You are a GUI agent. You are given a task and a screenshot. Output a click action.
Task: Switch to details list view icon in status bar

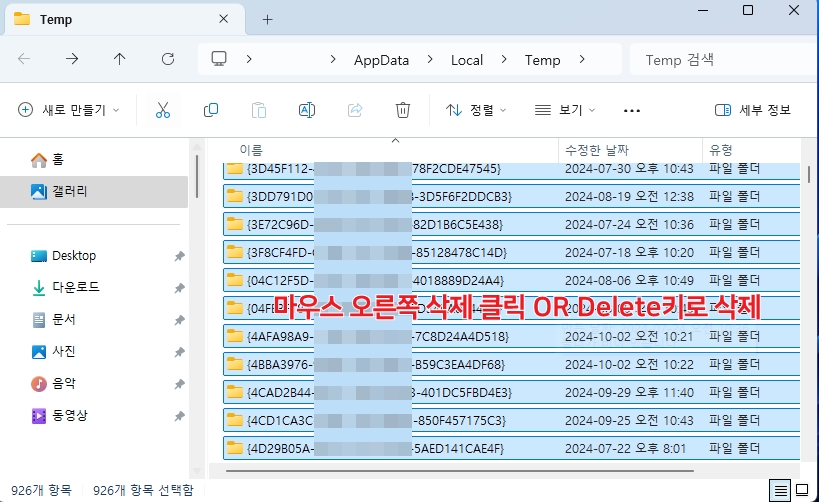(780, 491)
